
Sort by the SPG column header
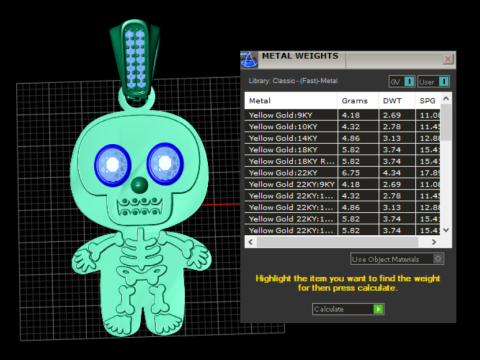[428, 101]
